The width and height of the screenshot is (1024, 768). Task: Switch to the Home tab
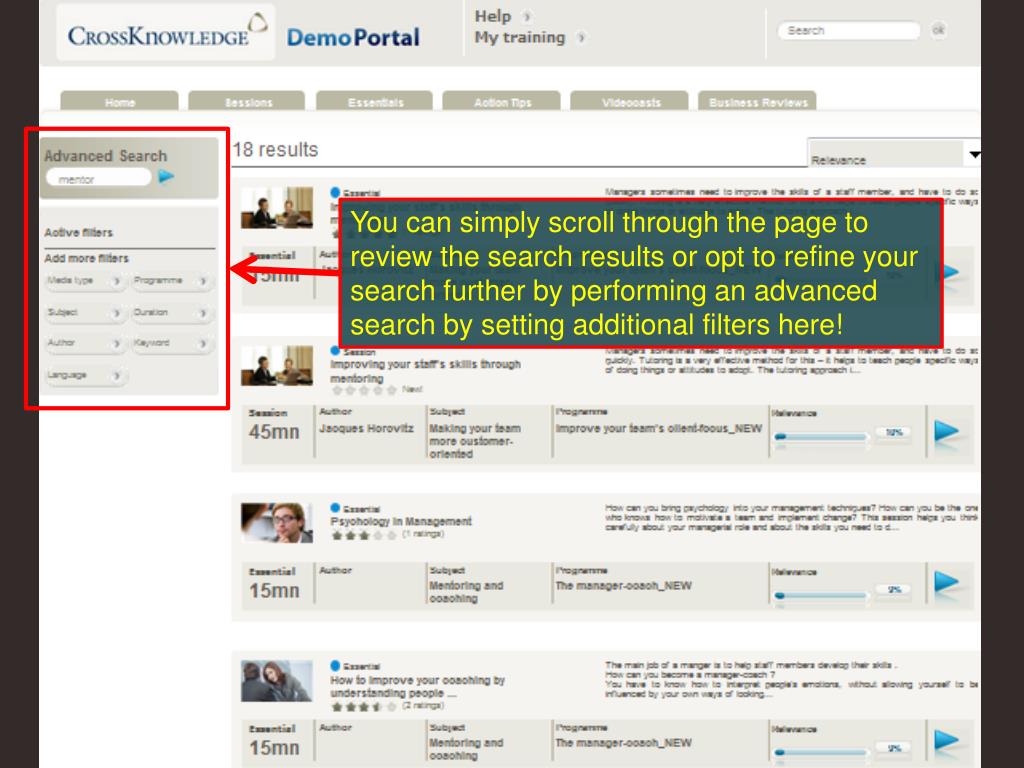point(120,102)
